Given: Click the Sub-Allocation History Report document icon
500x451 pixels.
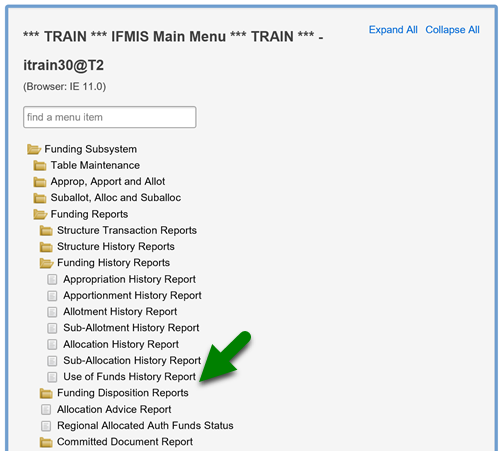Looking at the screenshot, I should click(52, 361).
